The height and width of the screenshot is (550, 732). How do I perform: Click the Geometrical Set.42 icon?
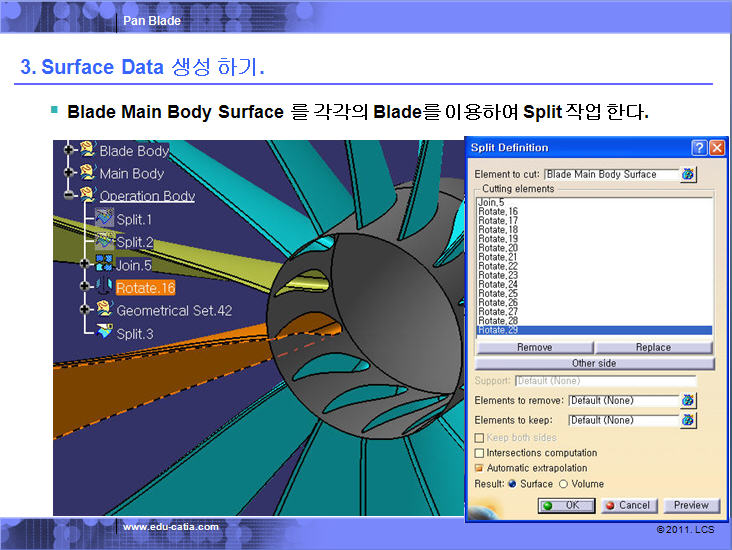[x=104, y=310]
